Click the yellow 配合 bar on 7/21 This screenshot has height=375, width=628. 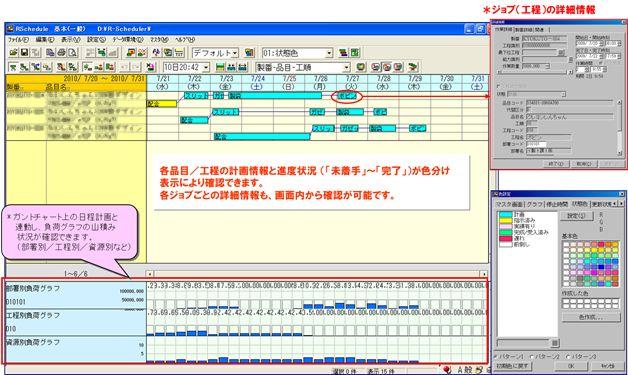[162, 104]
